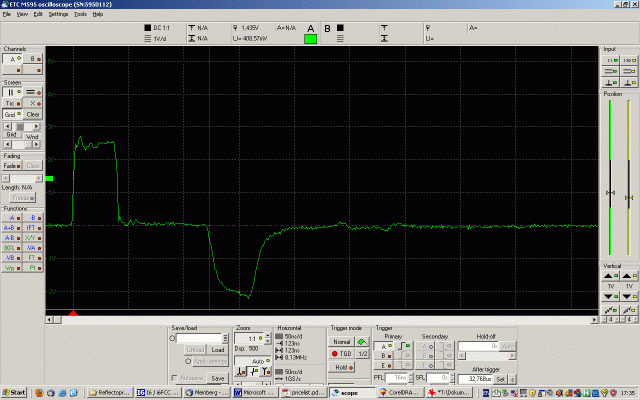Click the Clear screen button

pyautogui.click(x=33, y=114)
